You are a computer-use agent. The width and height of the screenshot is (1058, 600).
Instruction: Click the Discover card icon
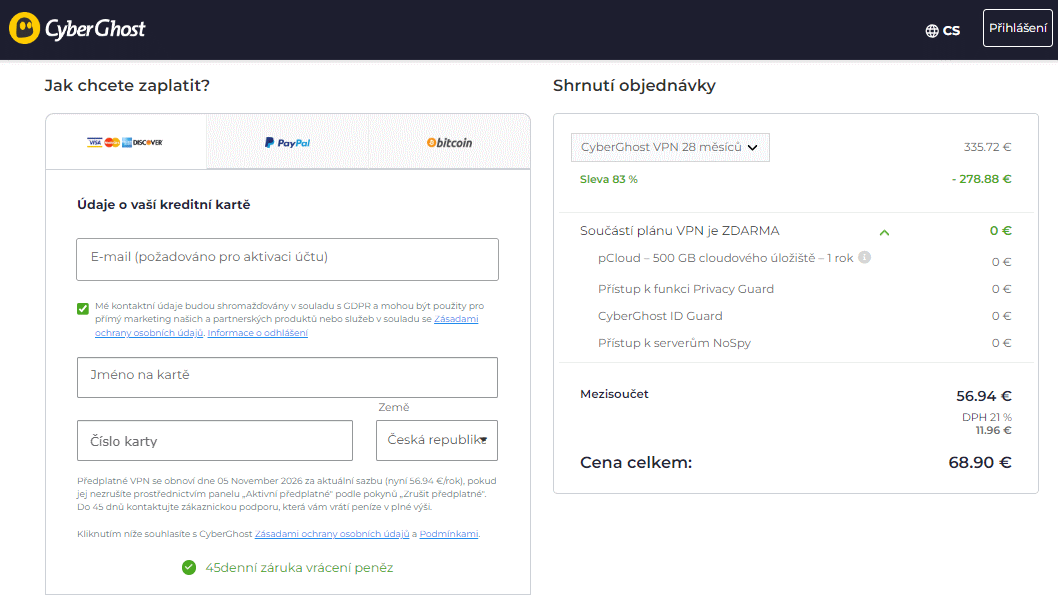click(x=148, y=142)
